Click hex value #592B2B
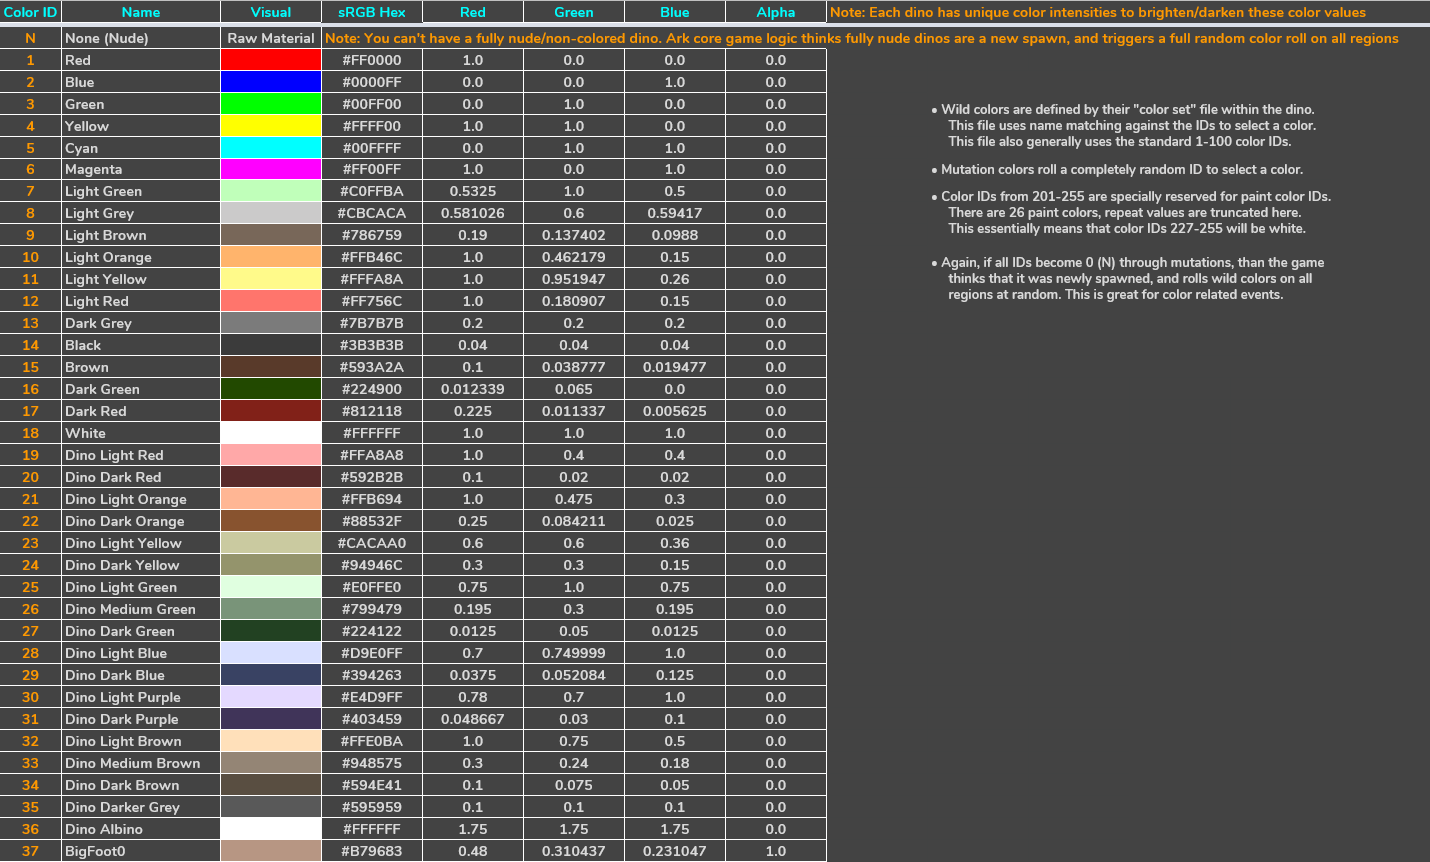1430x862 pixels. point(372,478)
